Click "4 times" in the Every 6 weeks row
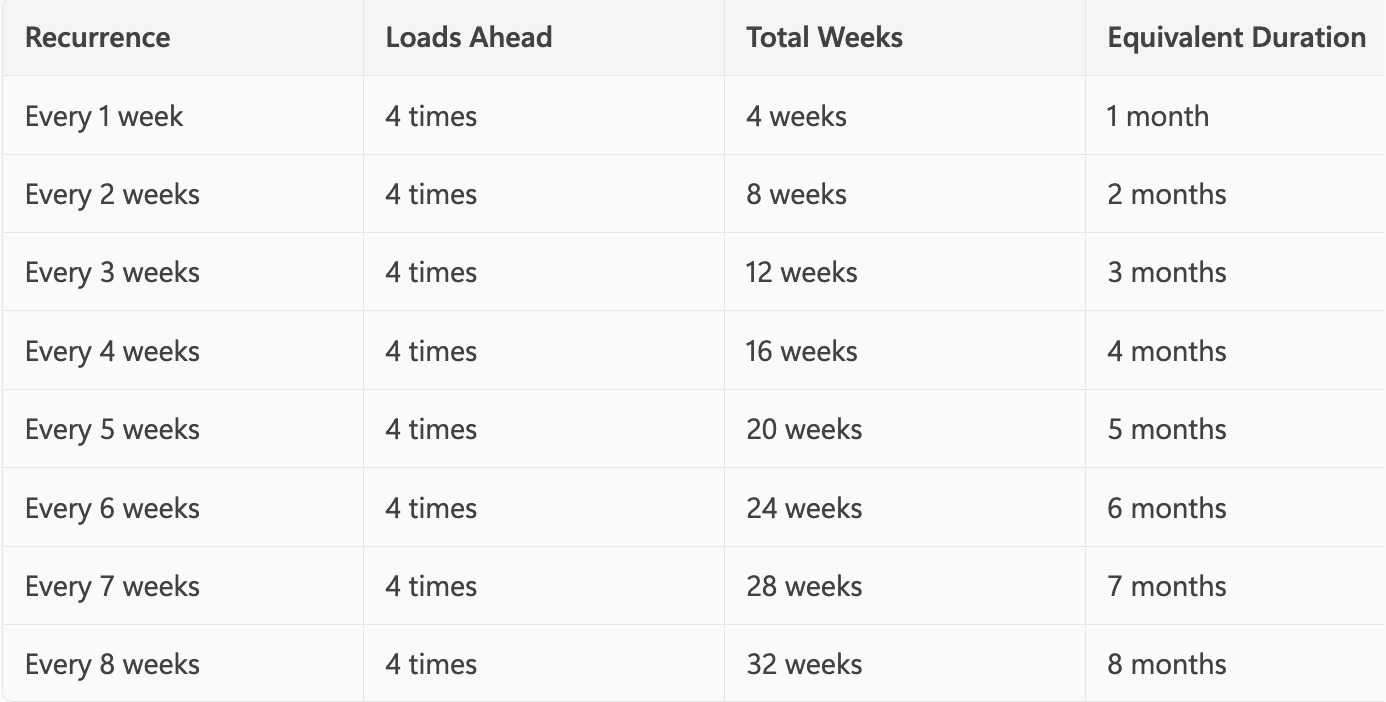Viewport: 1386px width, 702px height. coord(431,508)
